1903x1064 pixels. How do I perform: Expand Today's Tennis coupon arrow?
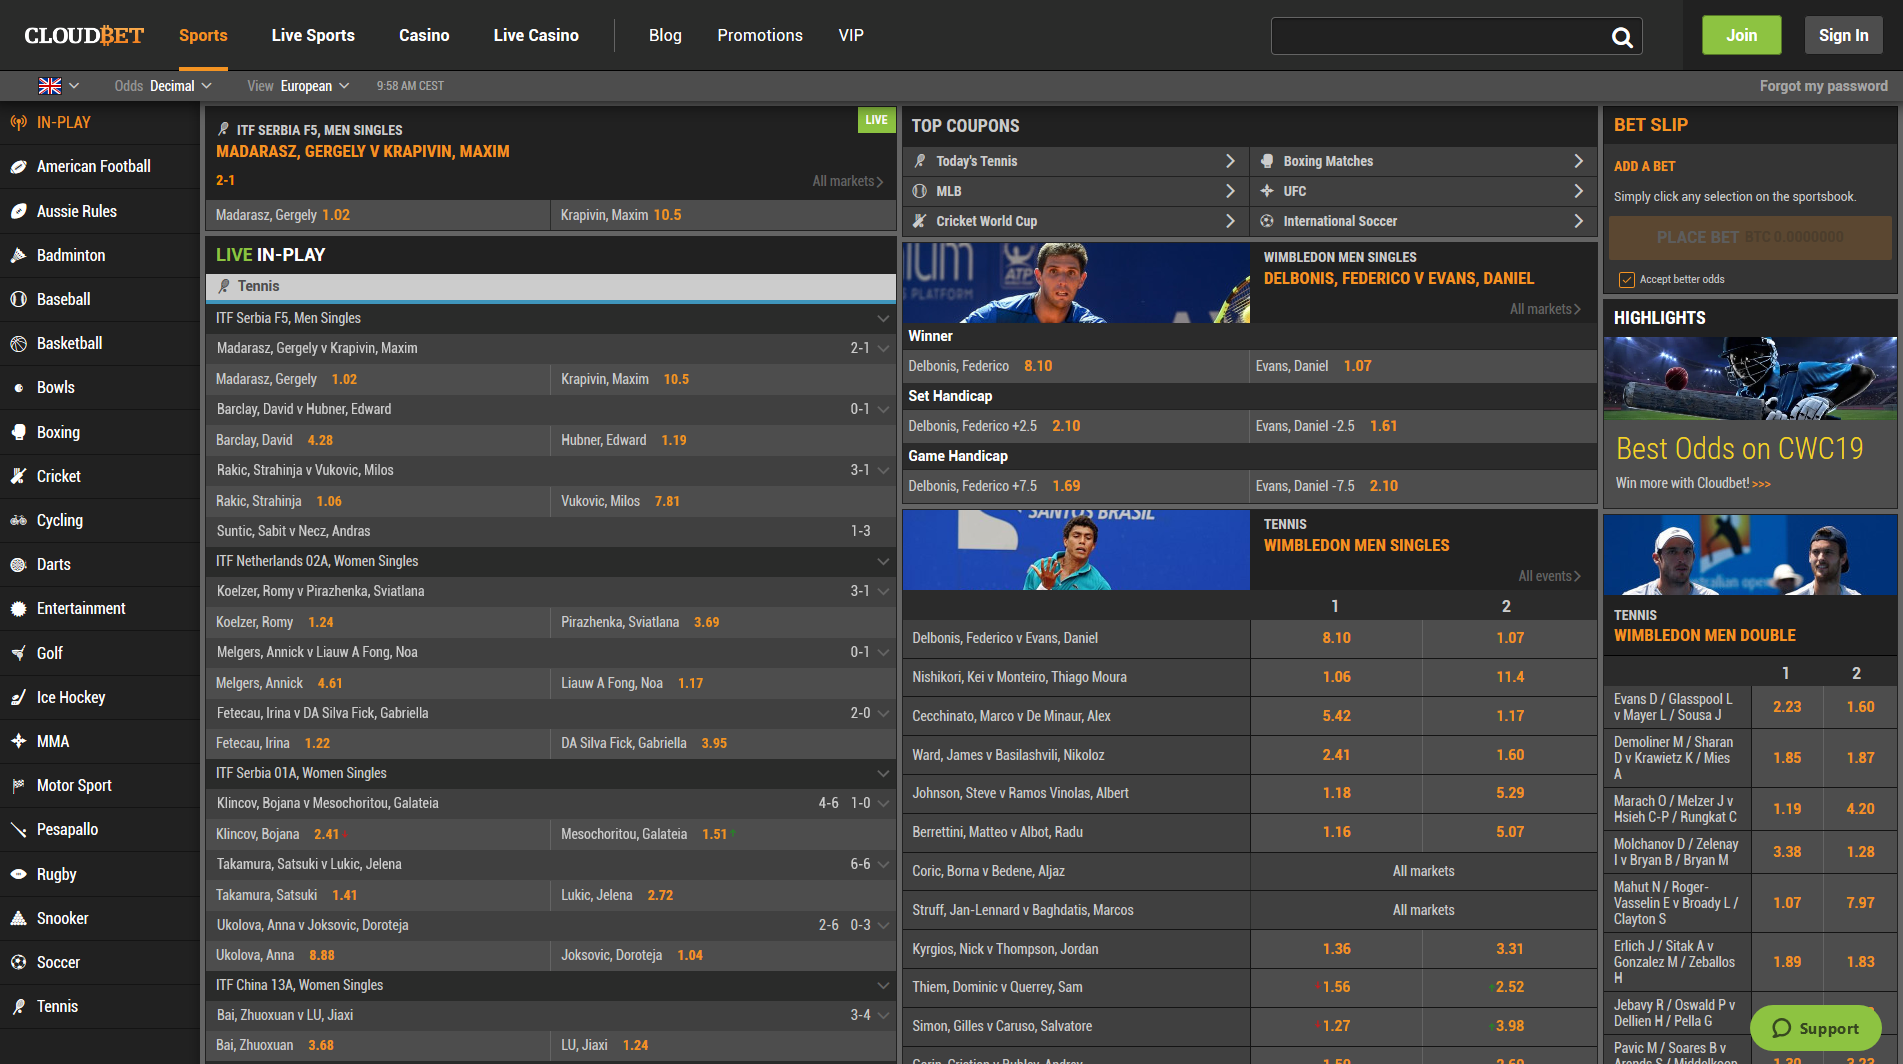pos(1230,161)
